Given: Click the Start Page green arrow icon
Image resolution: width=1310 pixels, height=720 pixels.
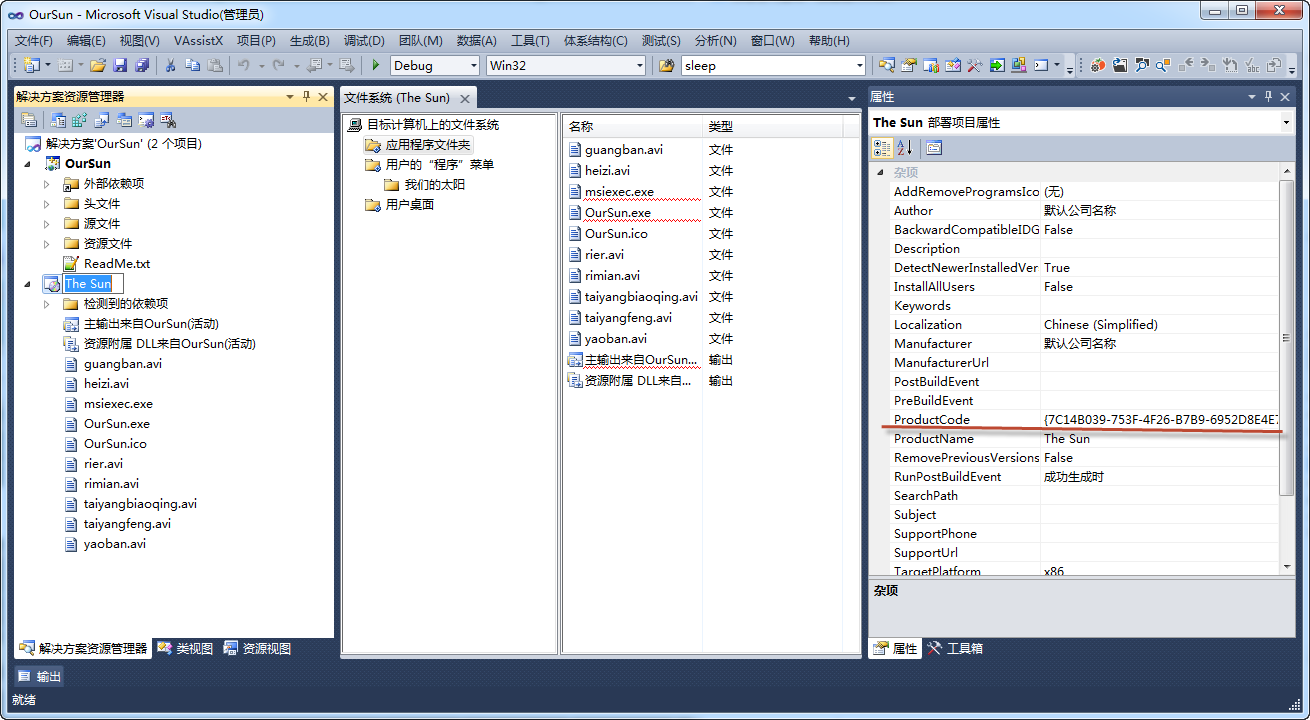Looking at the screenshot, I should tap(997, 65).
